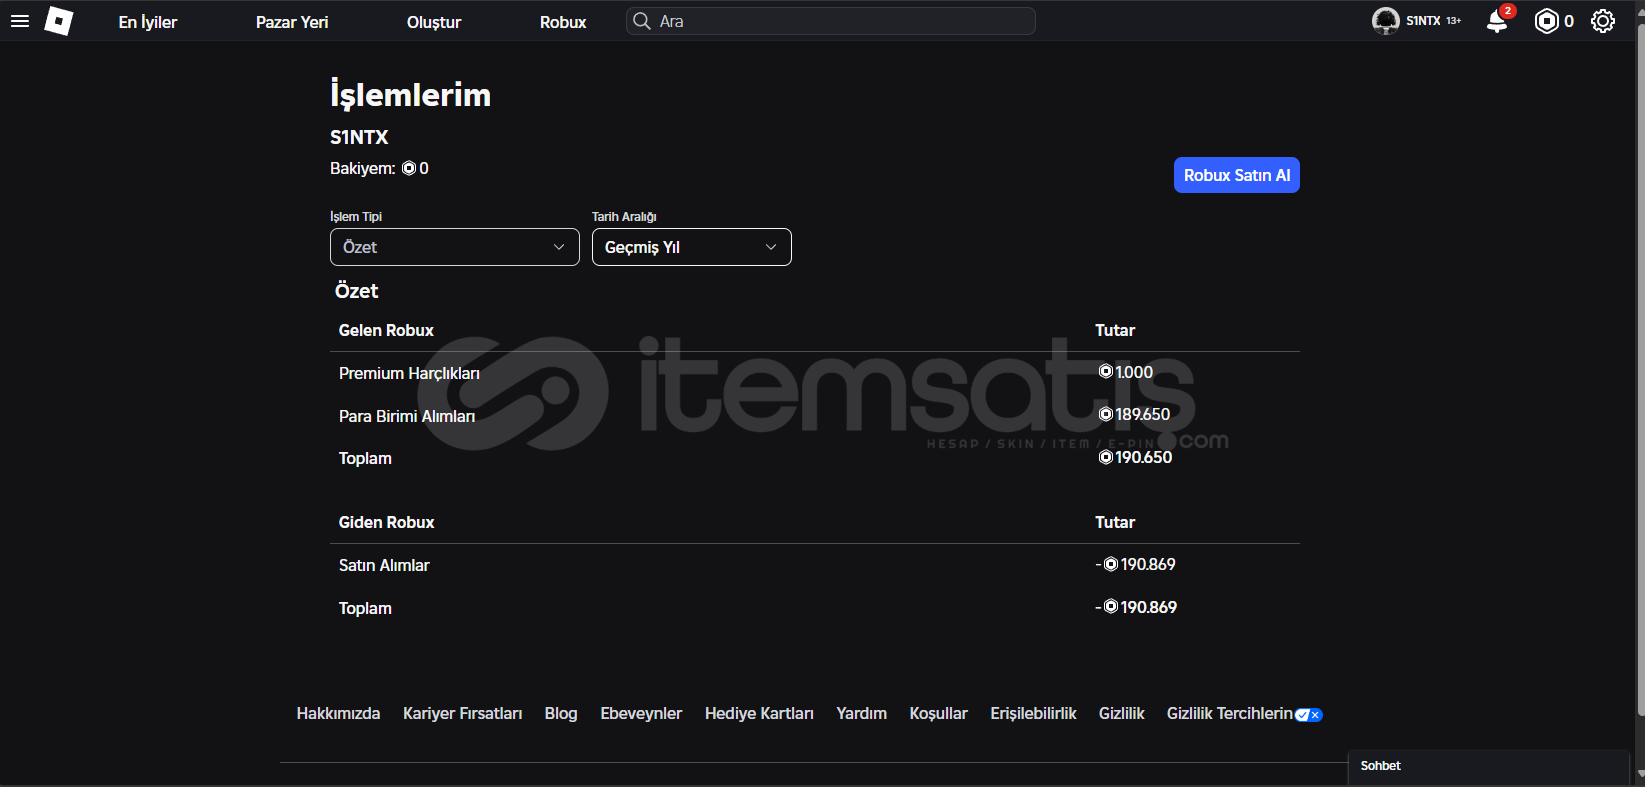Open the S1NTX avatar profile
The width and height of the screenshot is (1645, 787).
[1385, 21]
